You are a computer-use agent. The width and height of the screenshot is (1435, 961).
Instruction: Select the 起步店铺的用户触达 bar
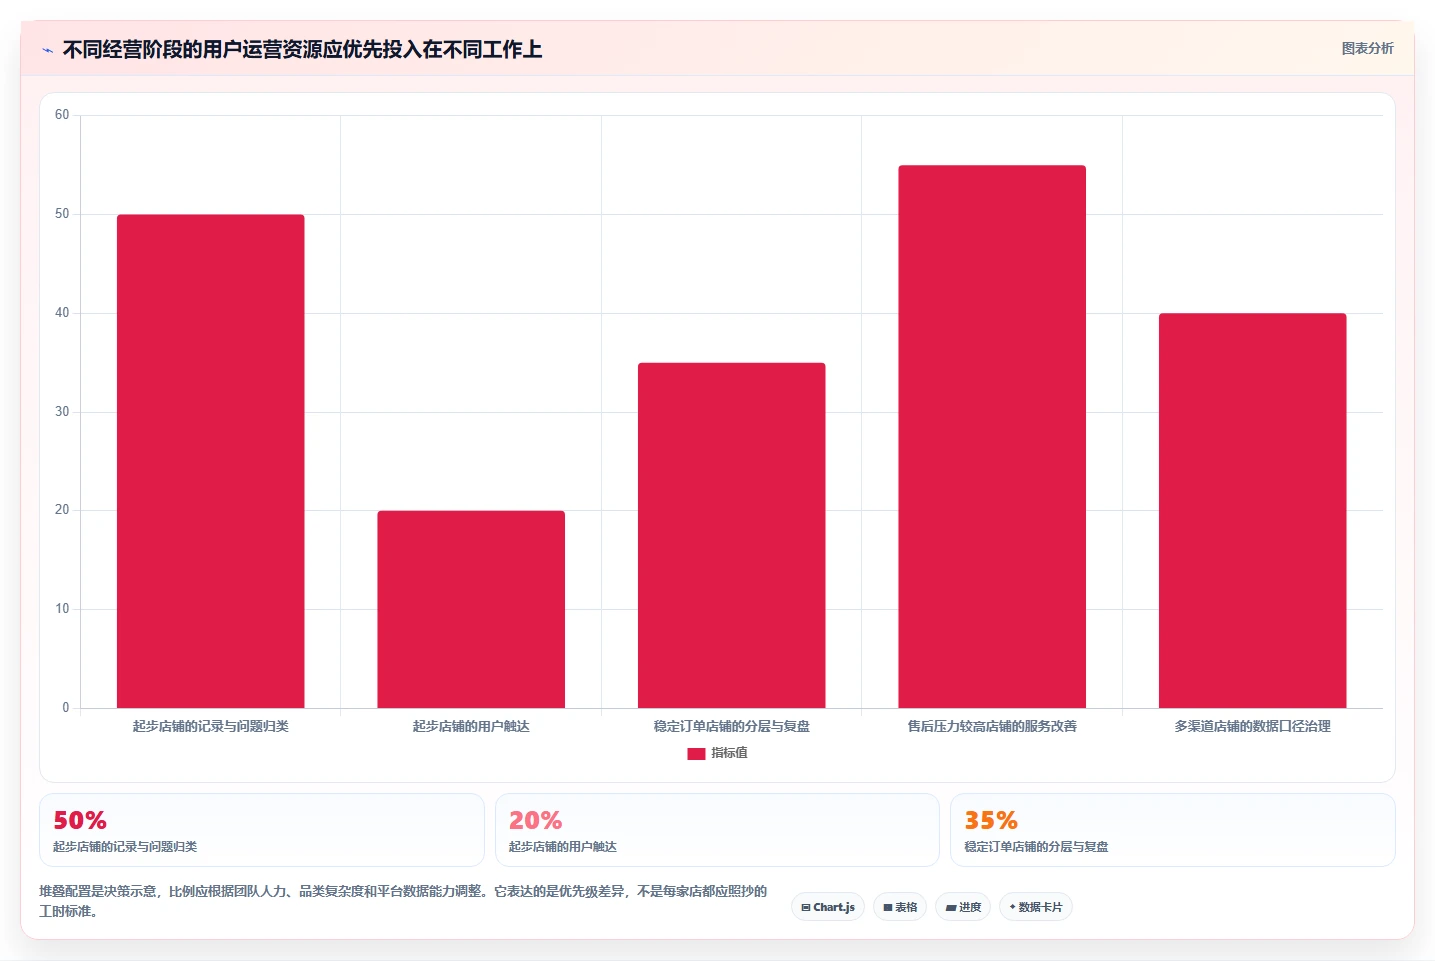tap(471, 609)
